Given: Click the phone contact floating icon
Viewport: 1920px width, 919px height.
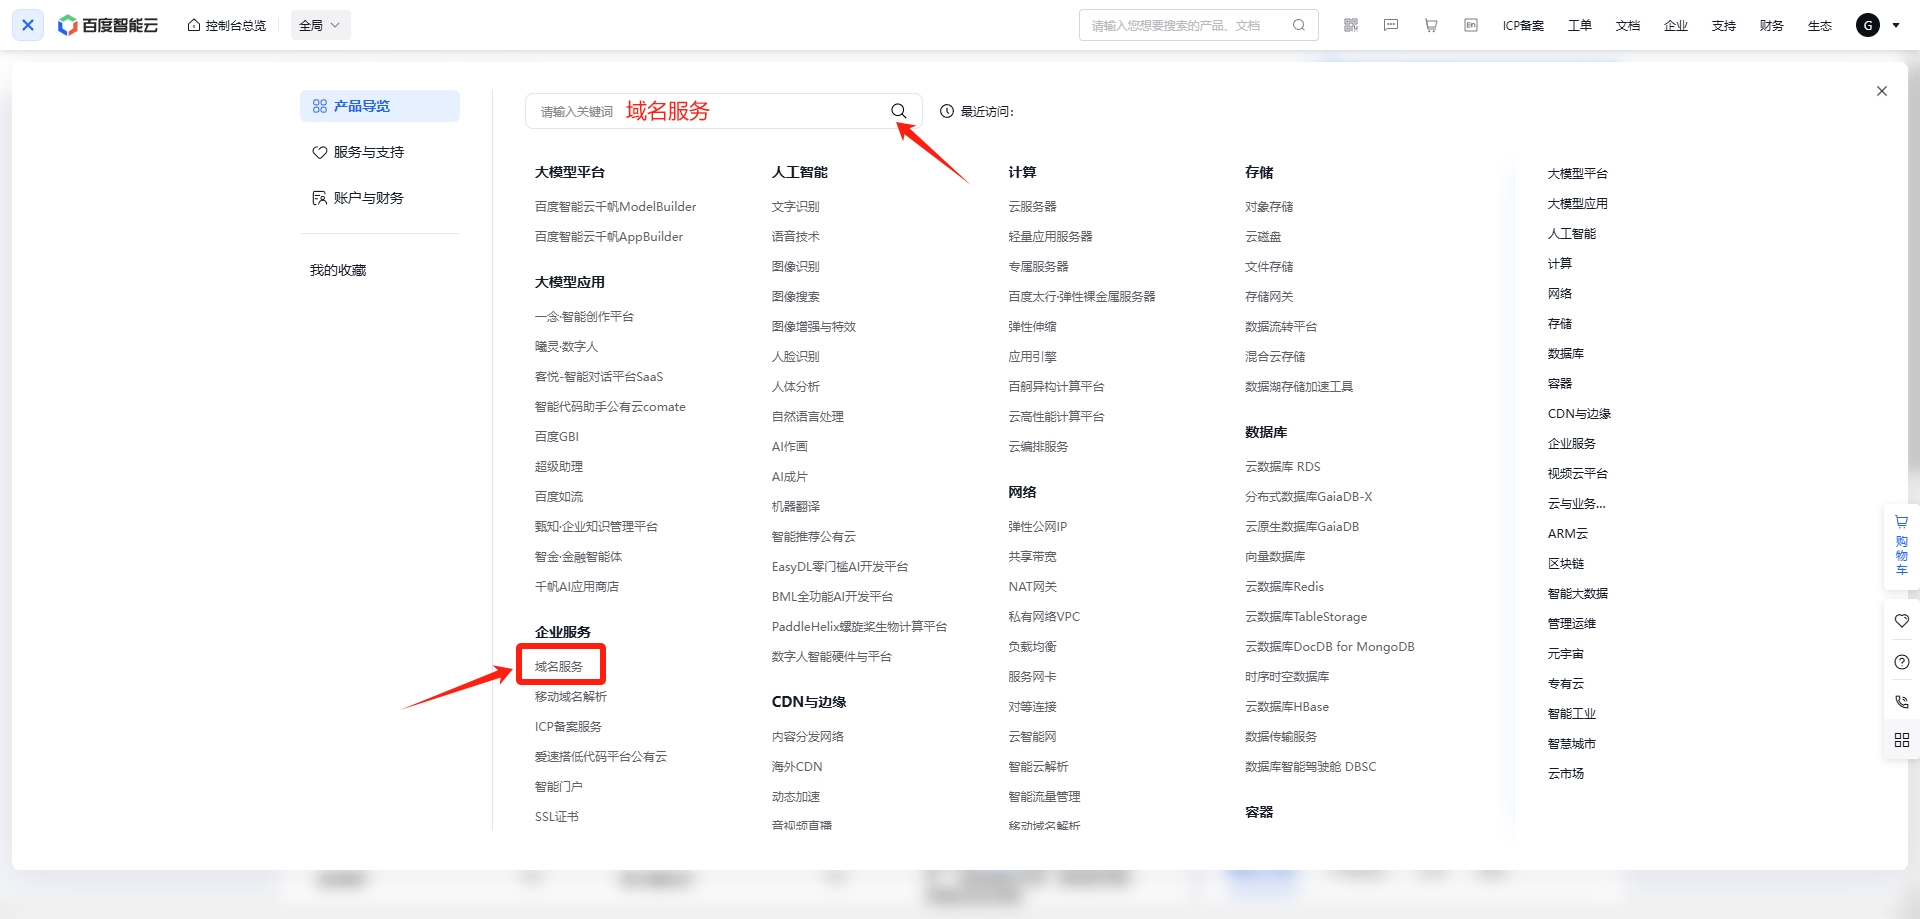Looking at the screenshot, I should tap(1902, 701).
